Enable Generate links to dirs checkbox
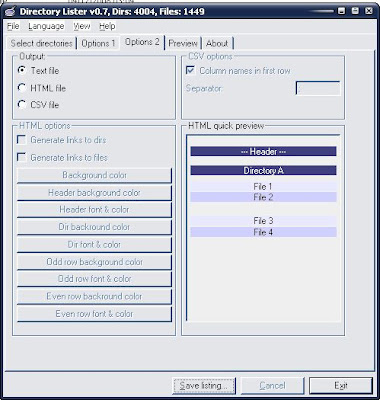 pos(62,140)
